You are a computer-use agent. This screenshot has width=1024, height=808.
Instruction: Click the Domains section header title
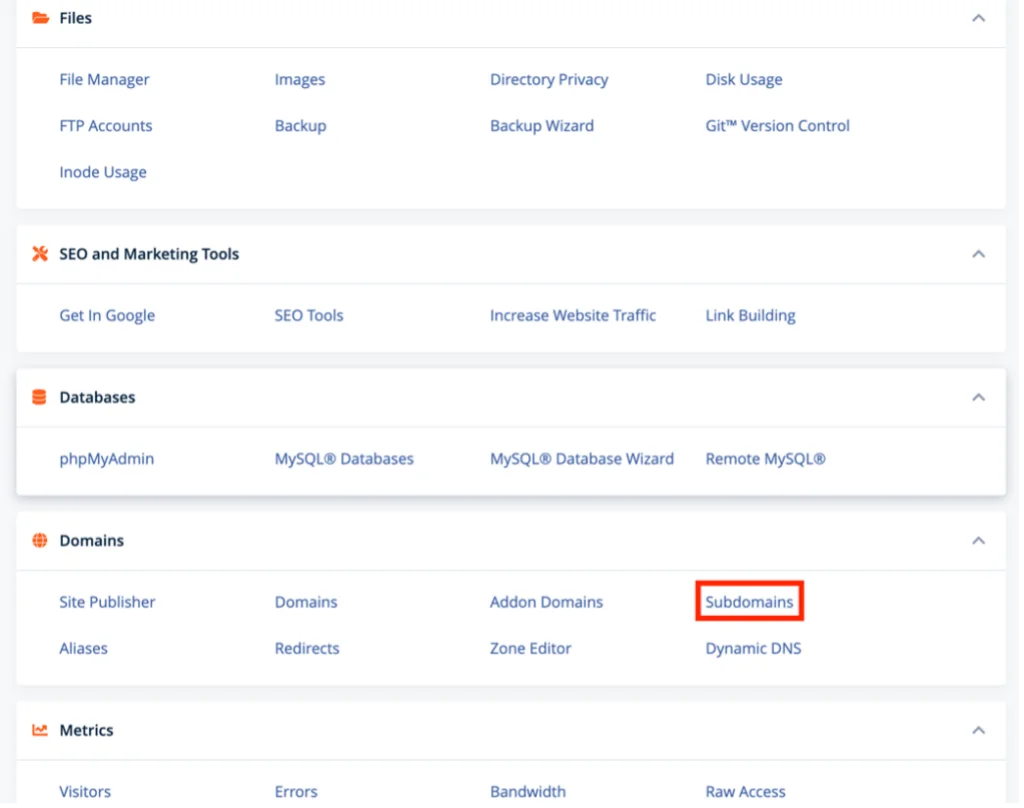91,541
